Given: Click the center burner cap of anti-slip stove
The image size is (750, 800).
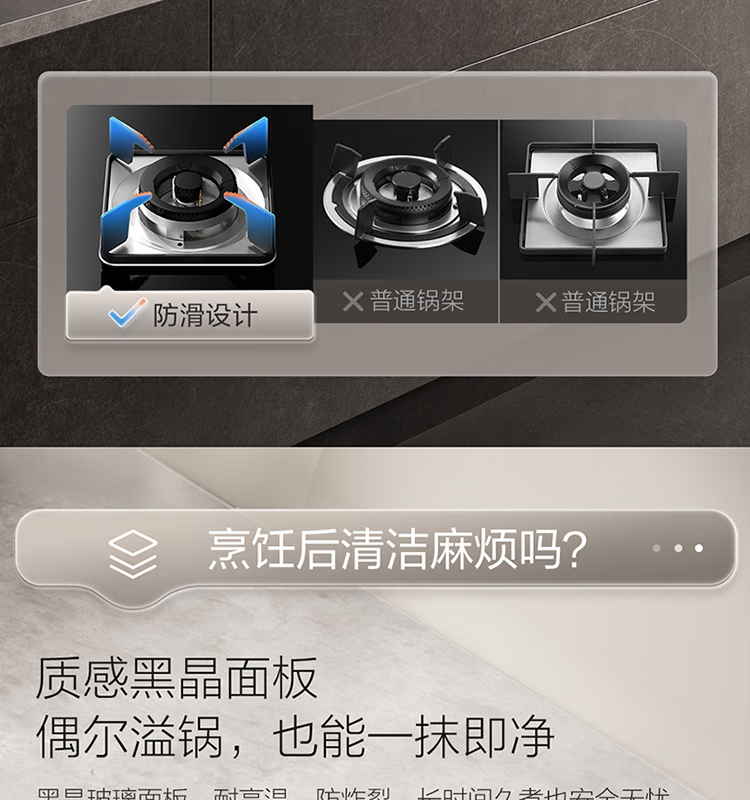Looking at the screenshot, I should (x=186, y=184).
